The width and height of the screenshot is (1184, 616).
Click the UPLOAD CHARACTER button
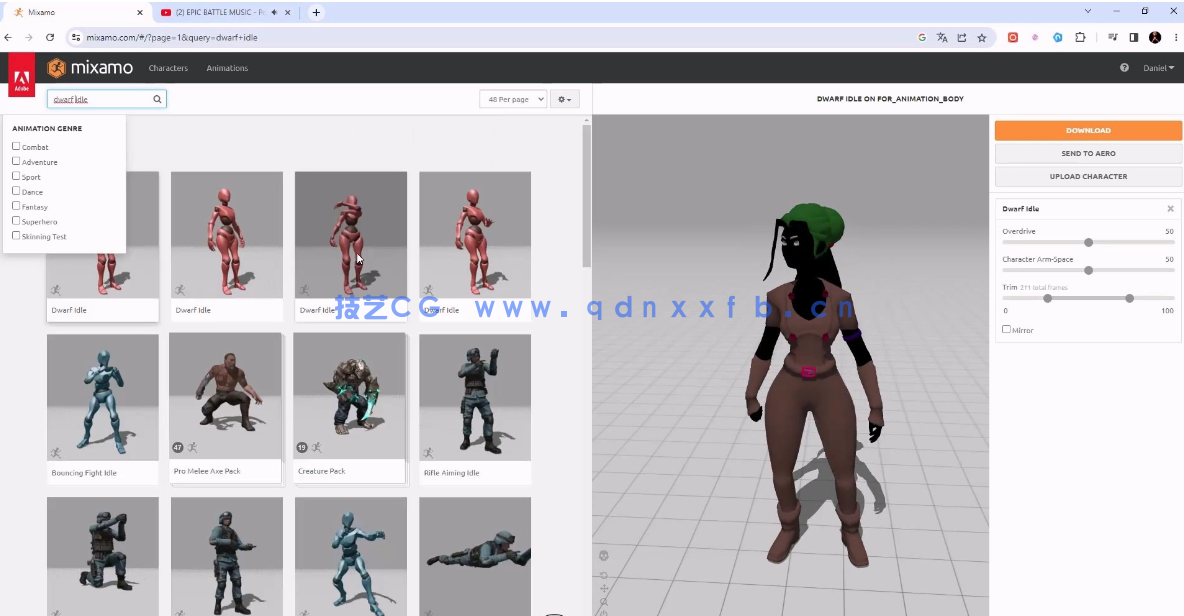point(1088,176)
